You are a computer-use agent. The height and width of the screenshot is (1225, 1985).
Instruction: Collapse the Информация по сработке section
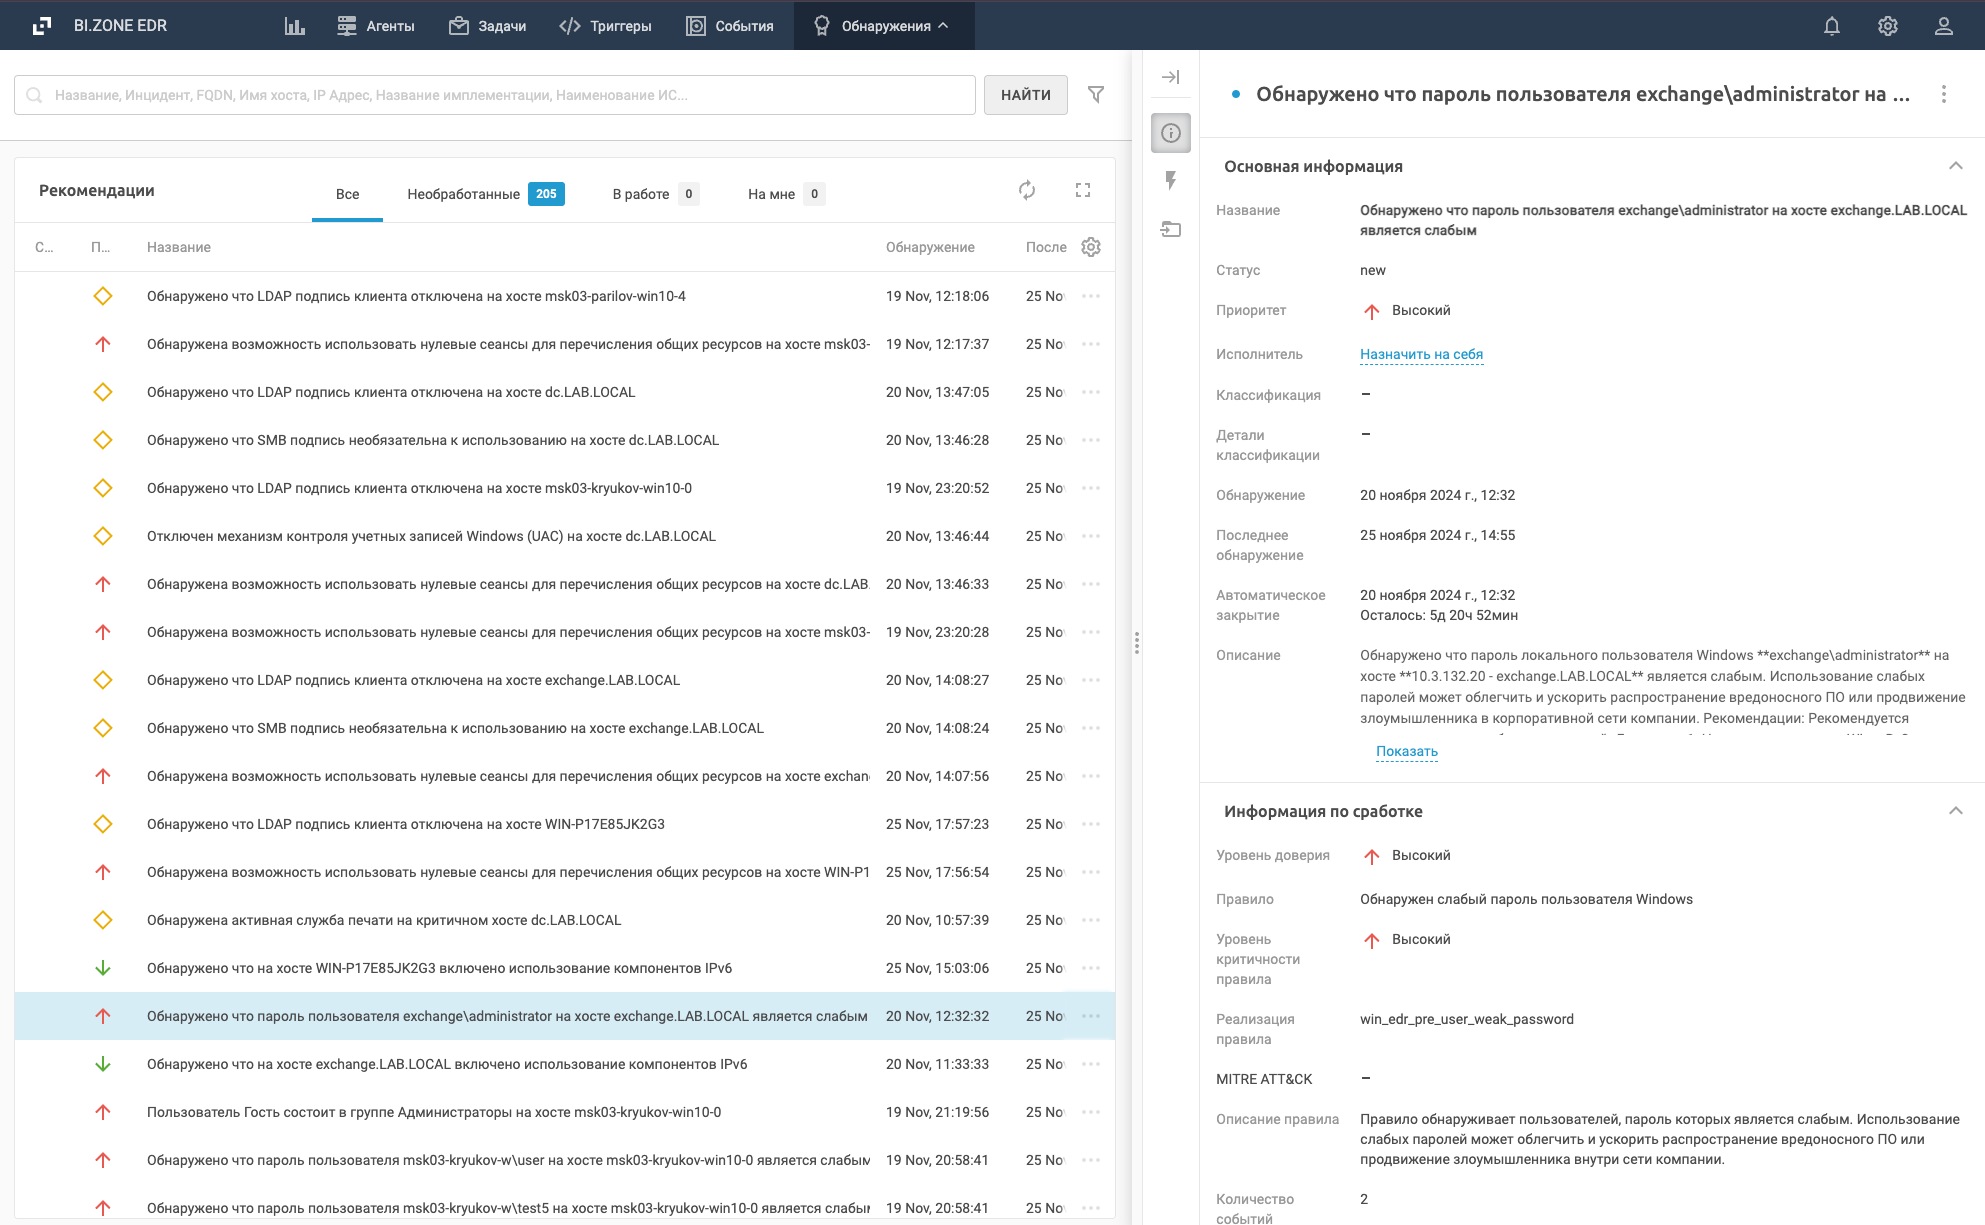point(1955,811)
